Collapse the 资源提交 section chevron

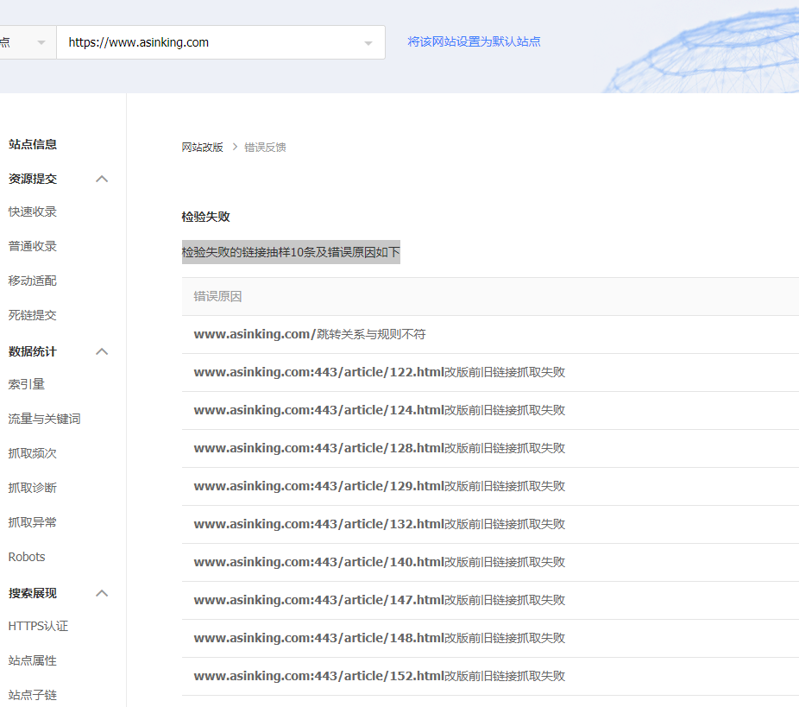[101, 179]
